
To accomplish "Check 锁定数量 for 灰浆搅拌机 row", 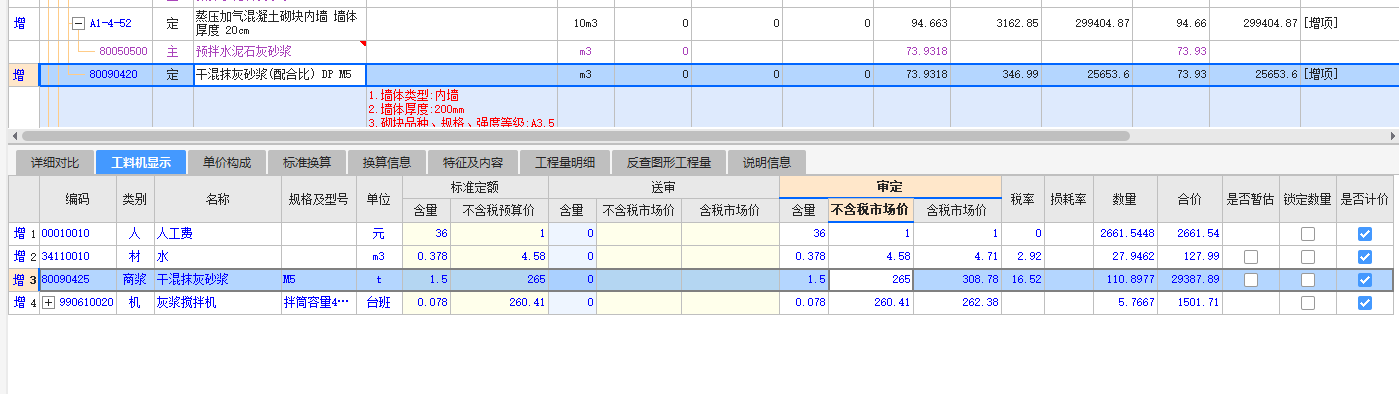I will (x=1308, y=302).
